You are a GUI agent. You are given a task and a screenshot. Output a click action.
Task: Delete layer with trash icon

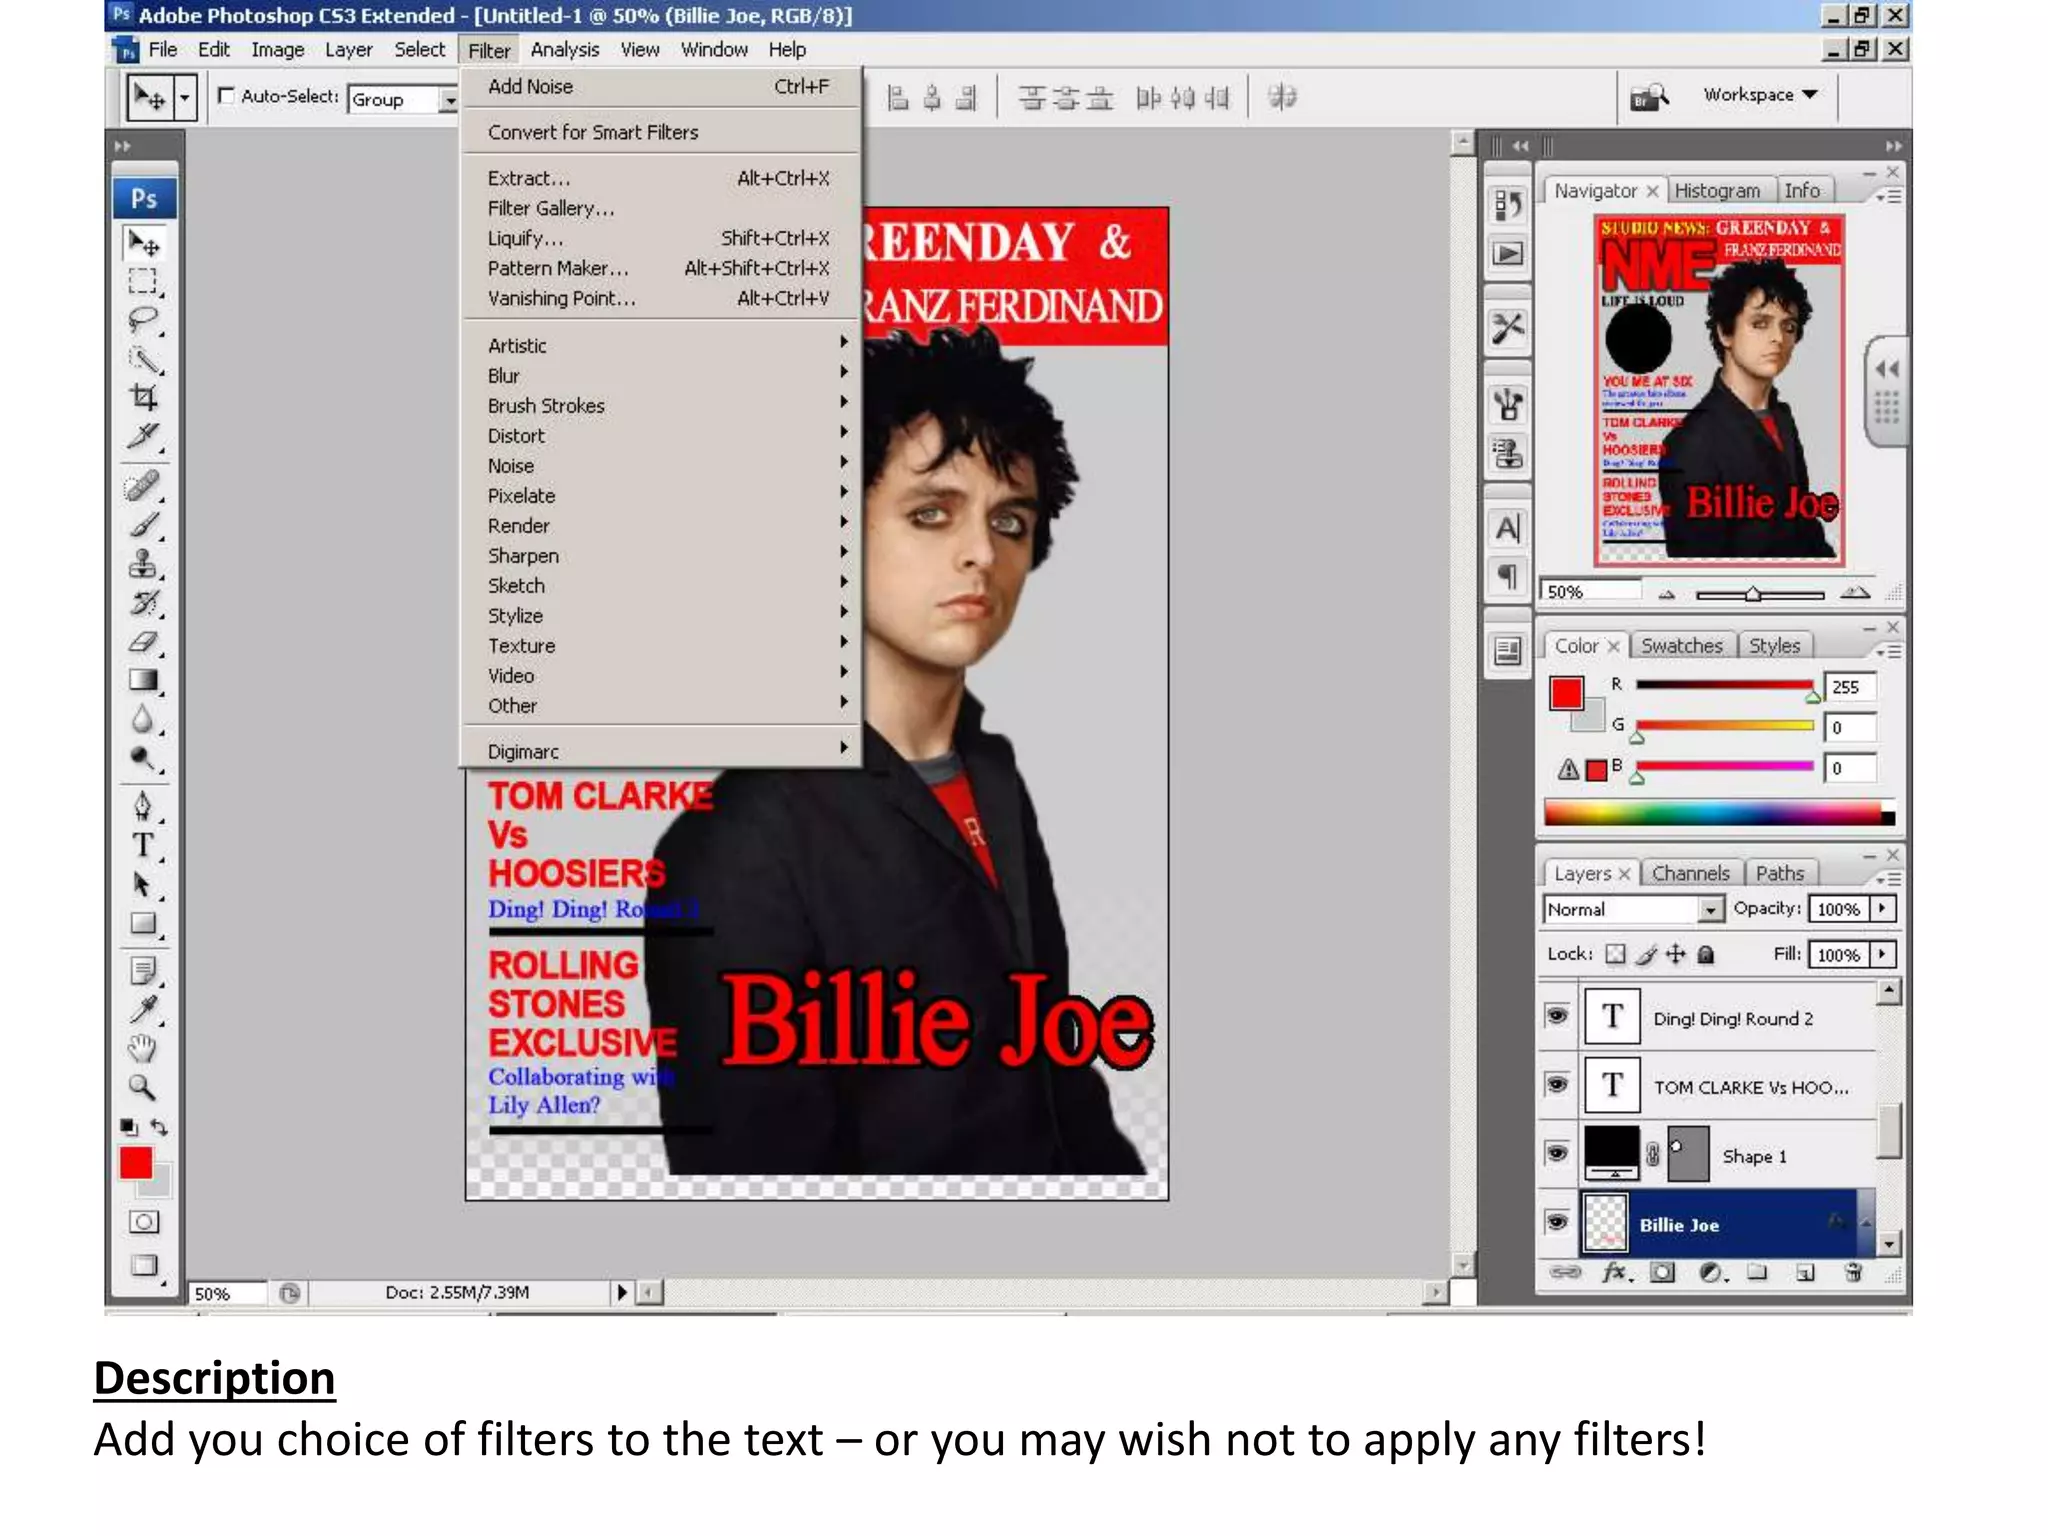[1853, 1272]
